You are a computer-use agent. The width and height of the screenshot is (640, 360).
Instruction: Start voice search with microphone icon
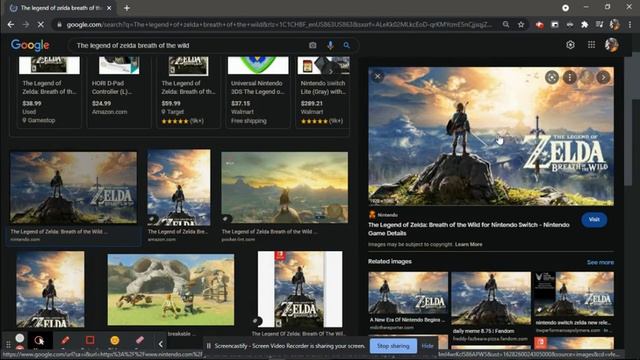pos(330,45)
